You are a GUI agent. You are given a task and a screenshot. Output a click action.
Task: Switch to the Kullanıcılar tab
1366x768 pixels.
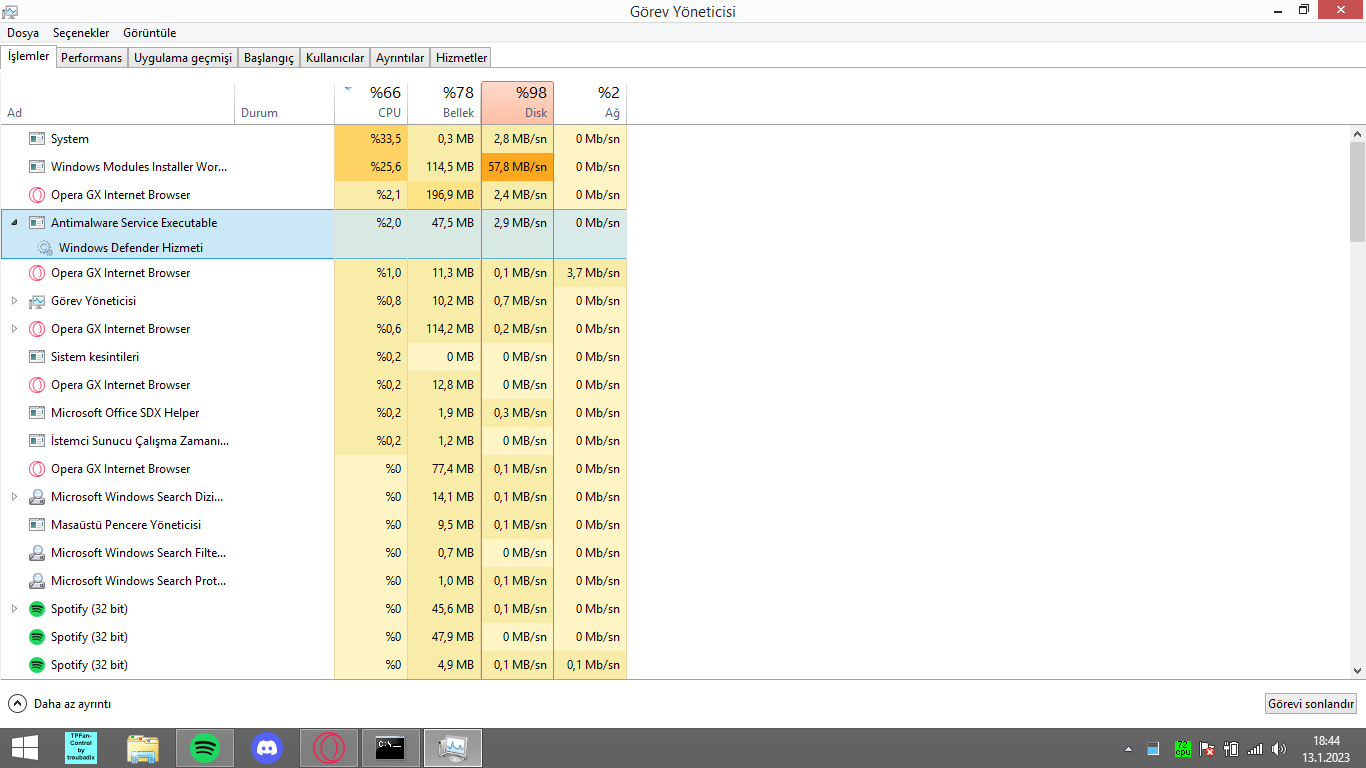pyautogui.click(x=335, y=58)
